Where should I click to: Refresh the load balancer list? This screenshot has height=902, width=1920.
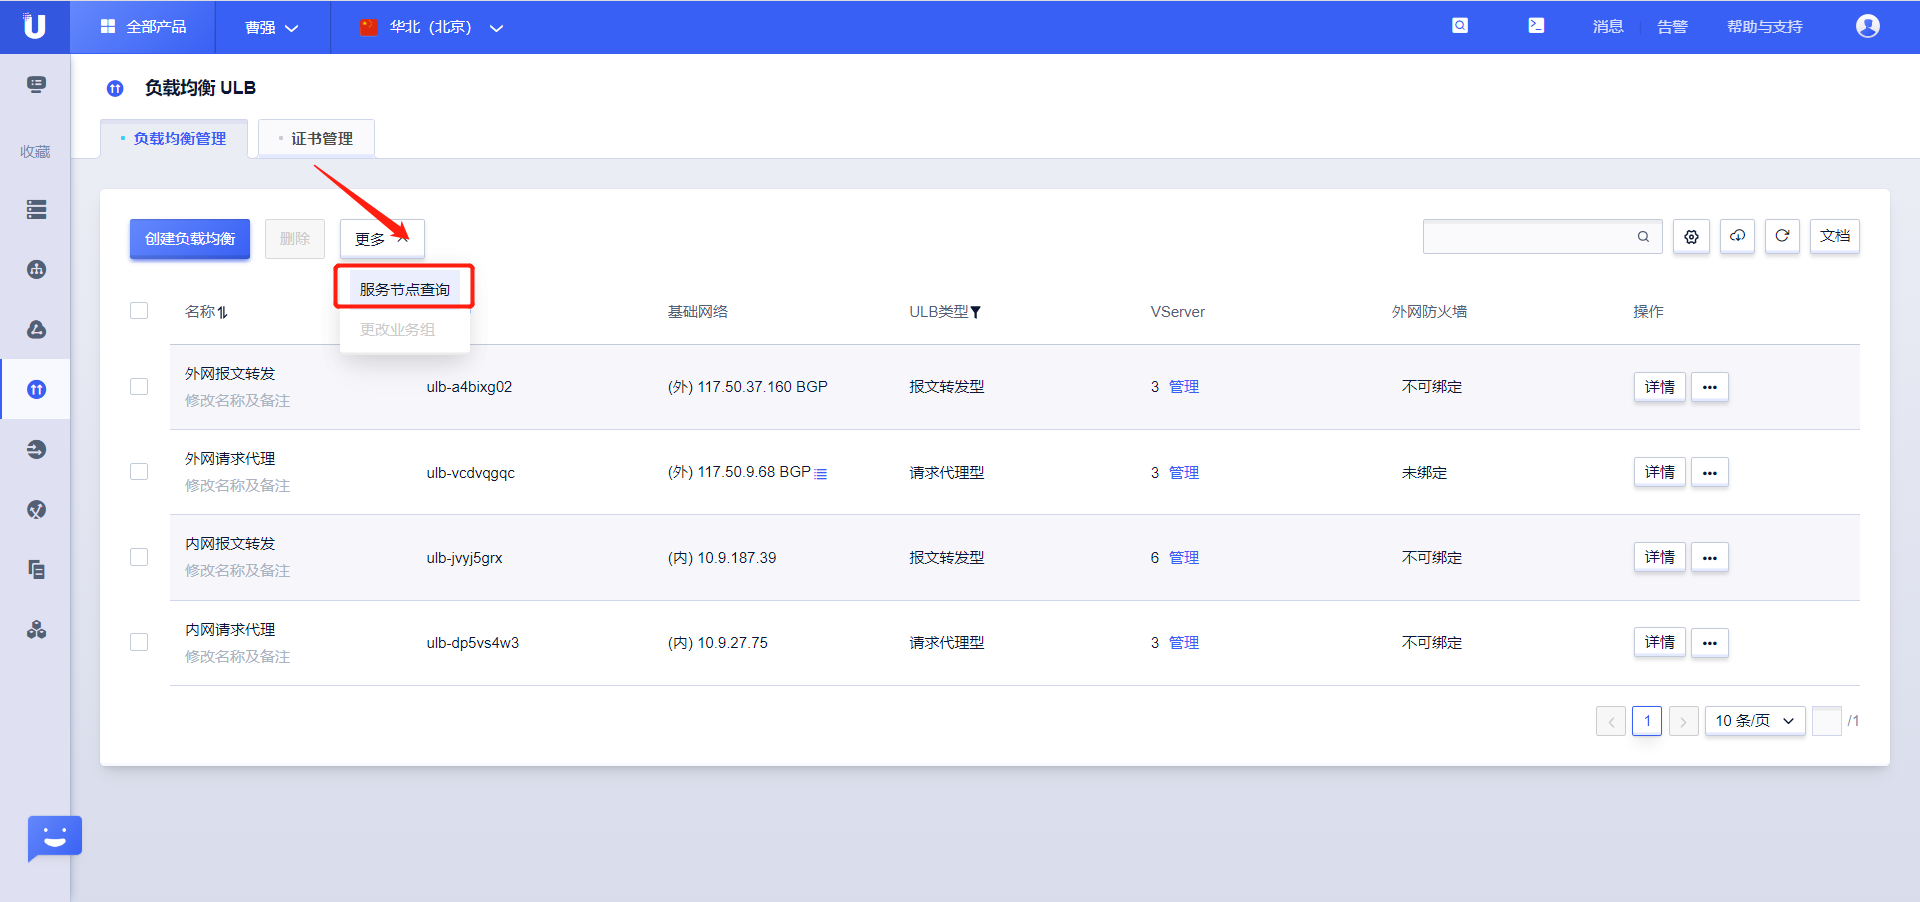[1782, 236]
